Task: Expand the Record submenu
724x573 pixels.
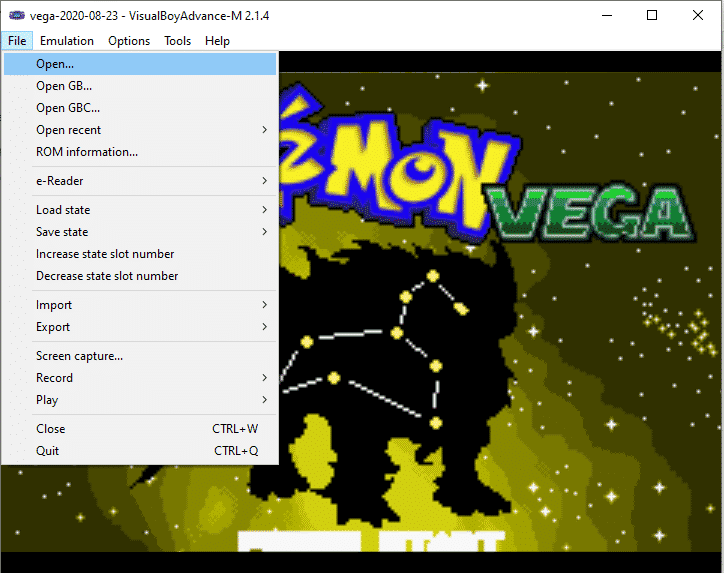Action: (x=140, y=378)
